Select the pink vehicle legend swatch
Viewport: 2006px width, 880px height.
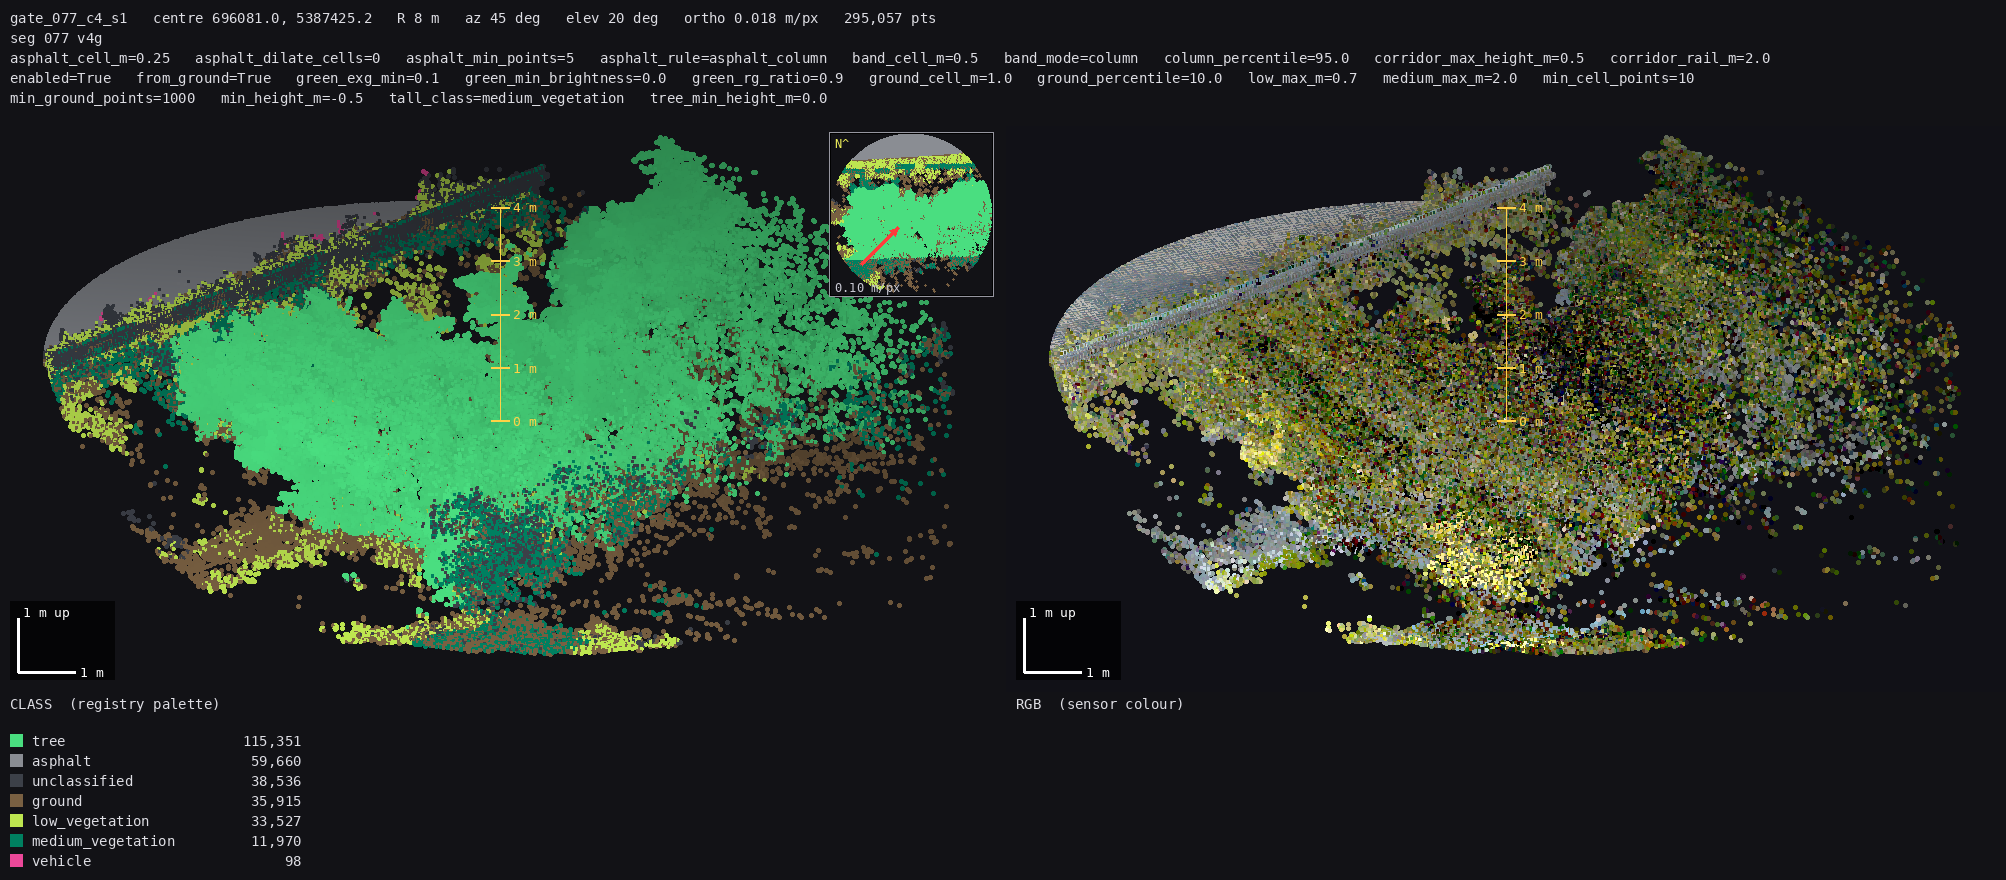16,861
